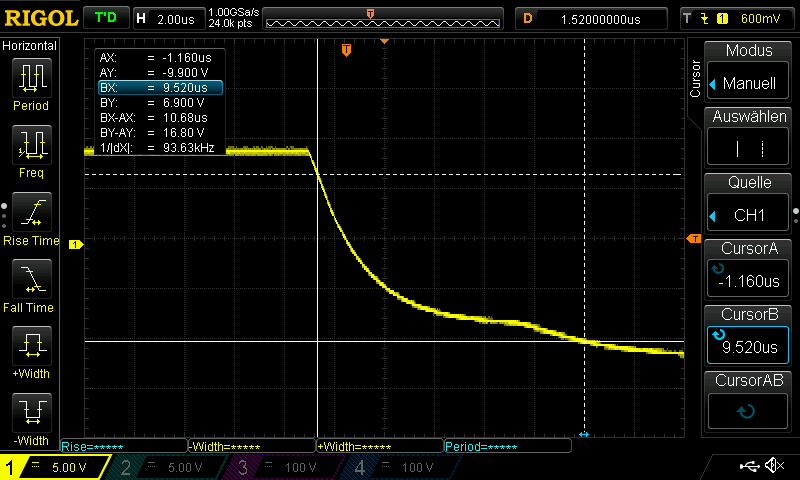This screenshot has height=480, width=800.
Task: Select the CursorA menu item
Action: click(749, 268)
